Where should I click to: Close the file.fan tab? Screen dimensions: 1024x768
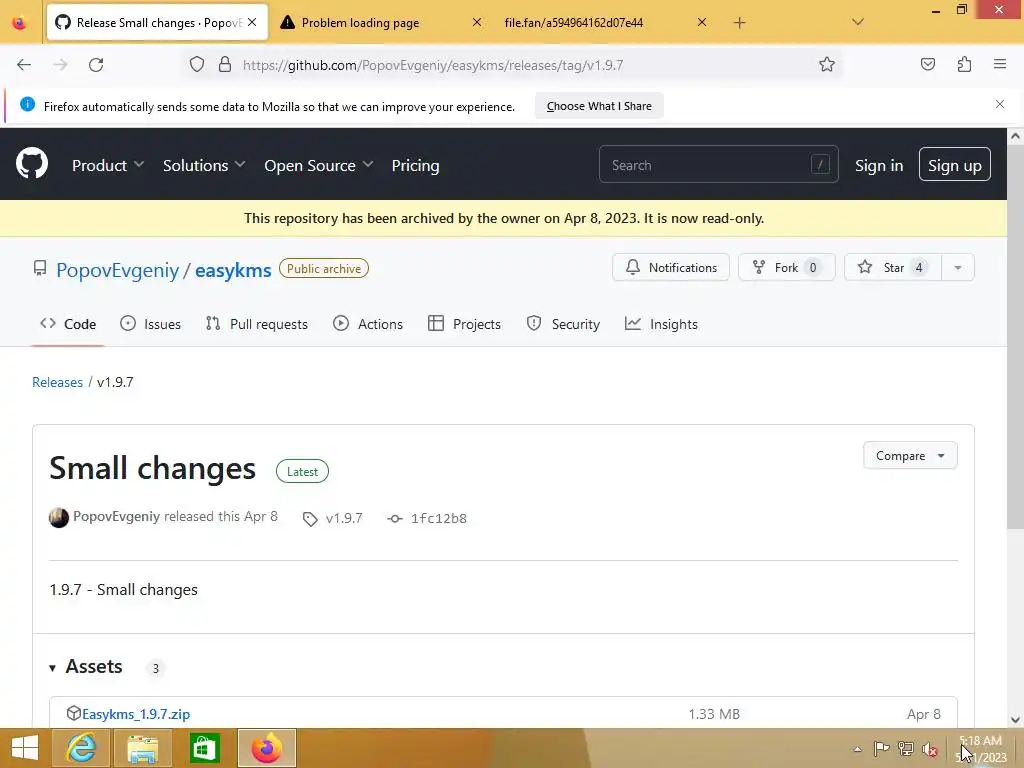tap(702, 22)
